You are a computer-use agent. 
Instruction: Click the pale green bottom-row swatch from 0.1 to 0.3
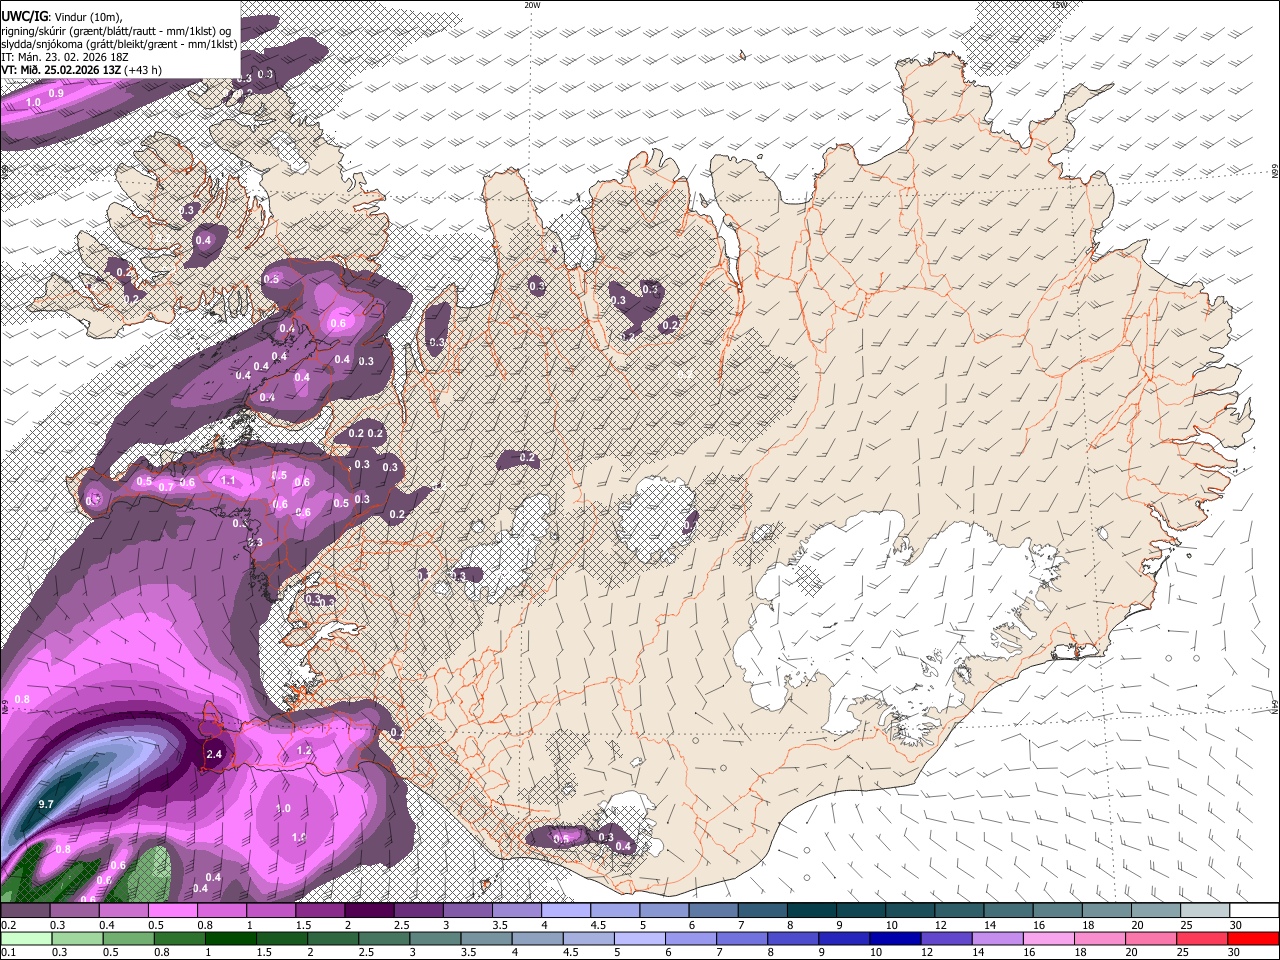(x=25, y=938)
